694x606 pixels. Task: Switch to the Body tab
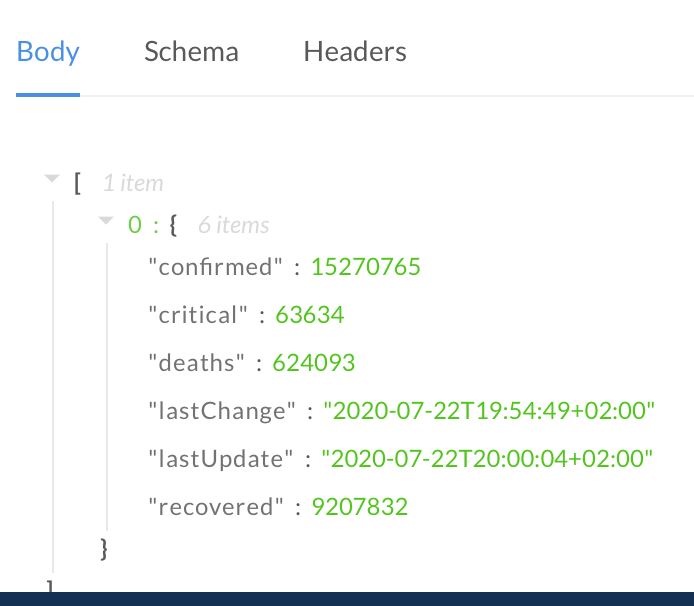pos(48,51)
